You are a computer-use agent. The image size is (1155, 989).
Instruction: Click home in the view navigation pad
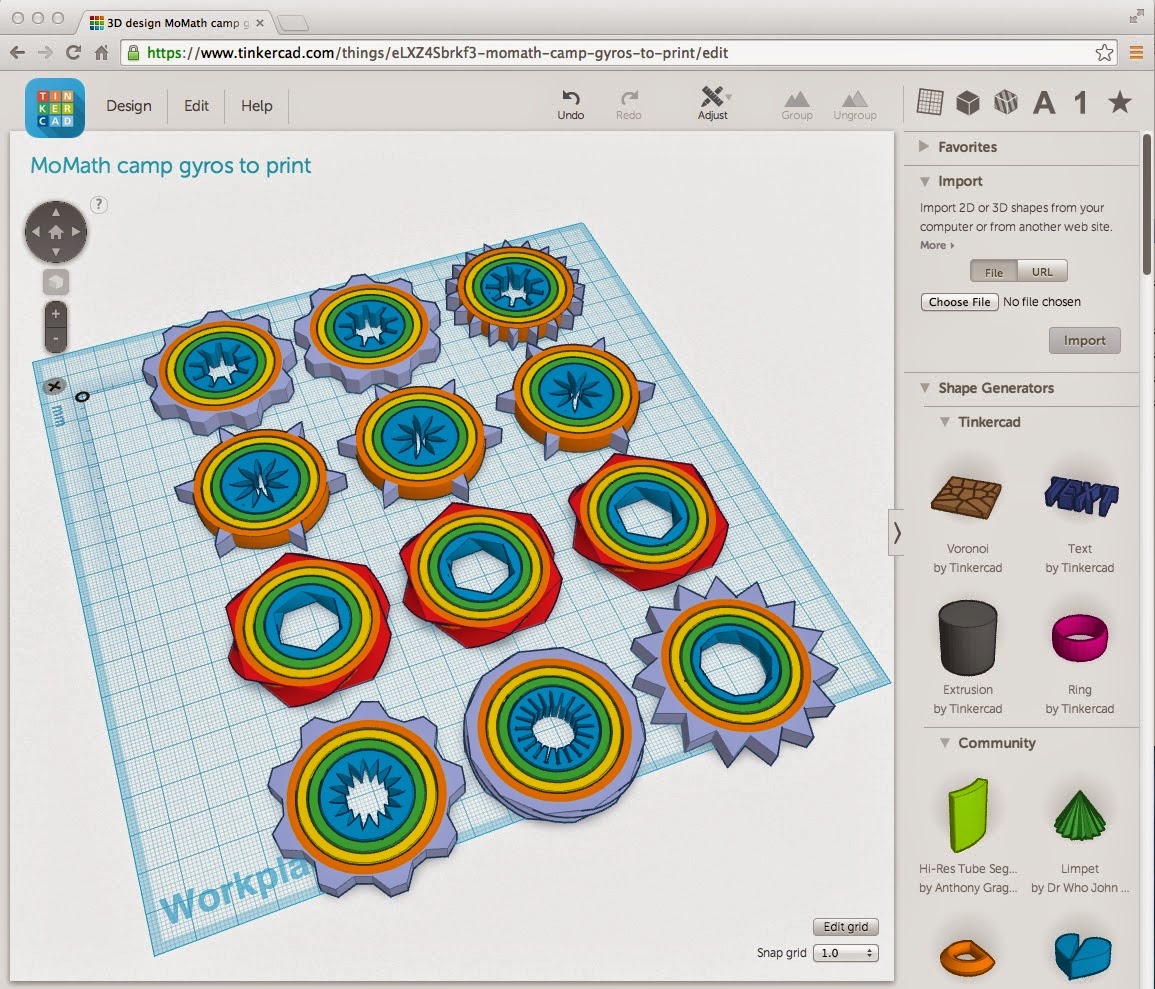tap(56, 232)
